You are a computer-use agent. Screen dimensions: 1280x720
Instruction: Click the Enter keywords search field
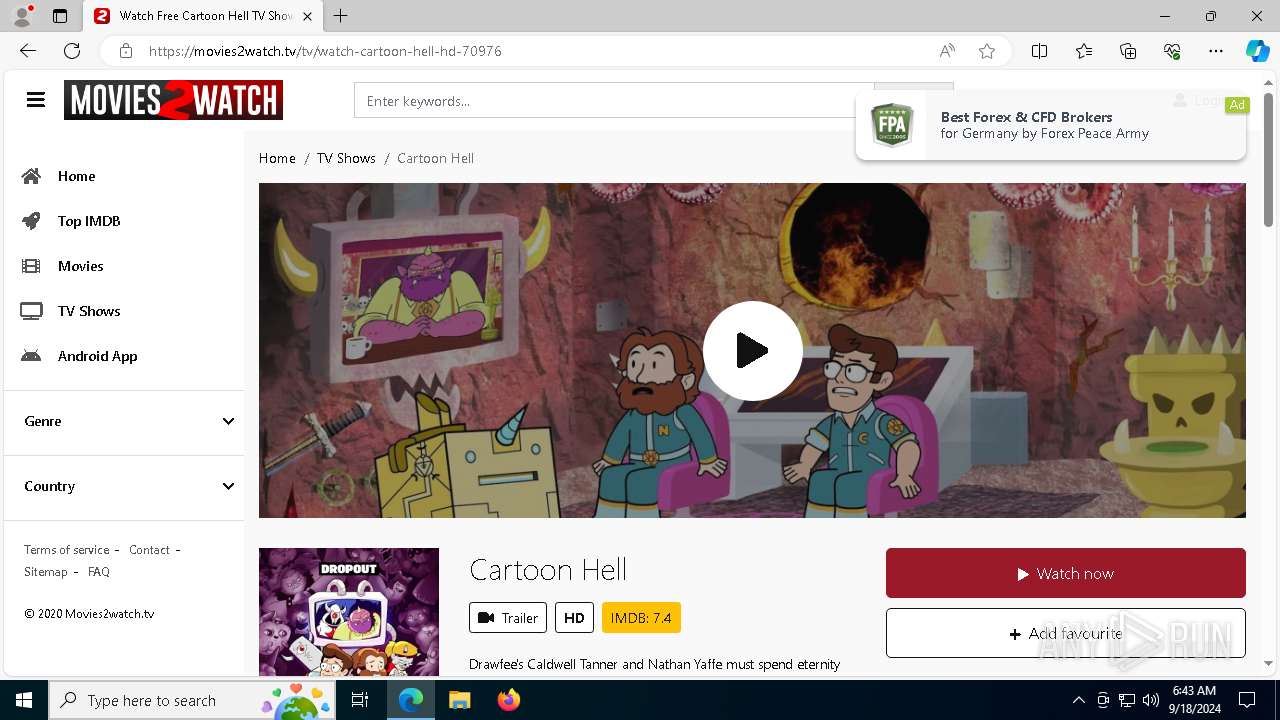[x=614, y=101]
